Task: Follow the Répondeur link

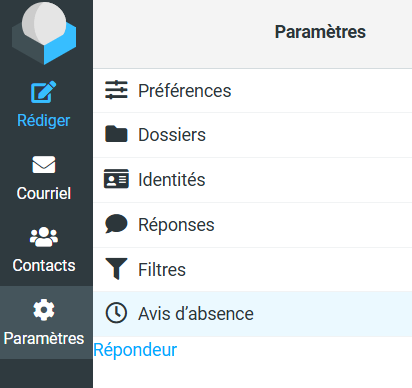Action: point(135,350)
